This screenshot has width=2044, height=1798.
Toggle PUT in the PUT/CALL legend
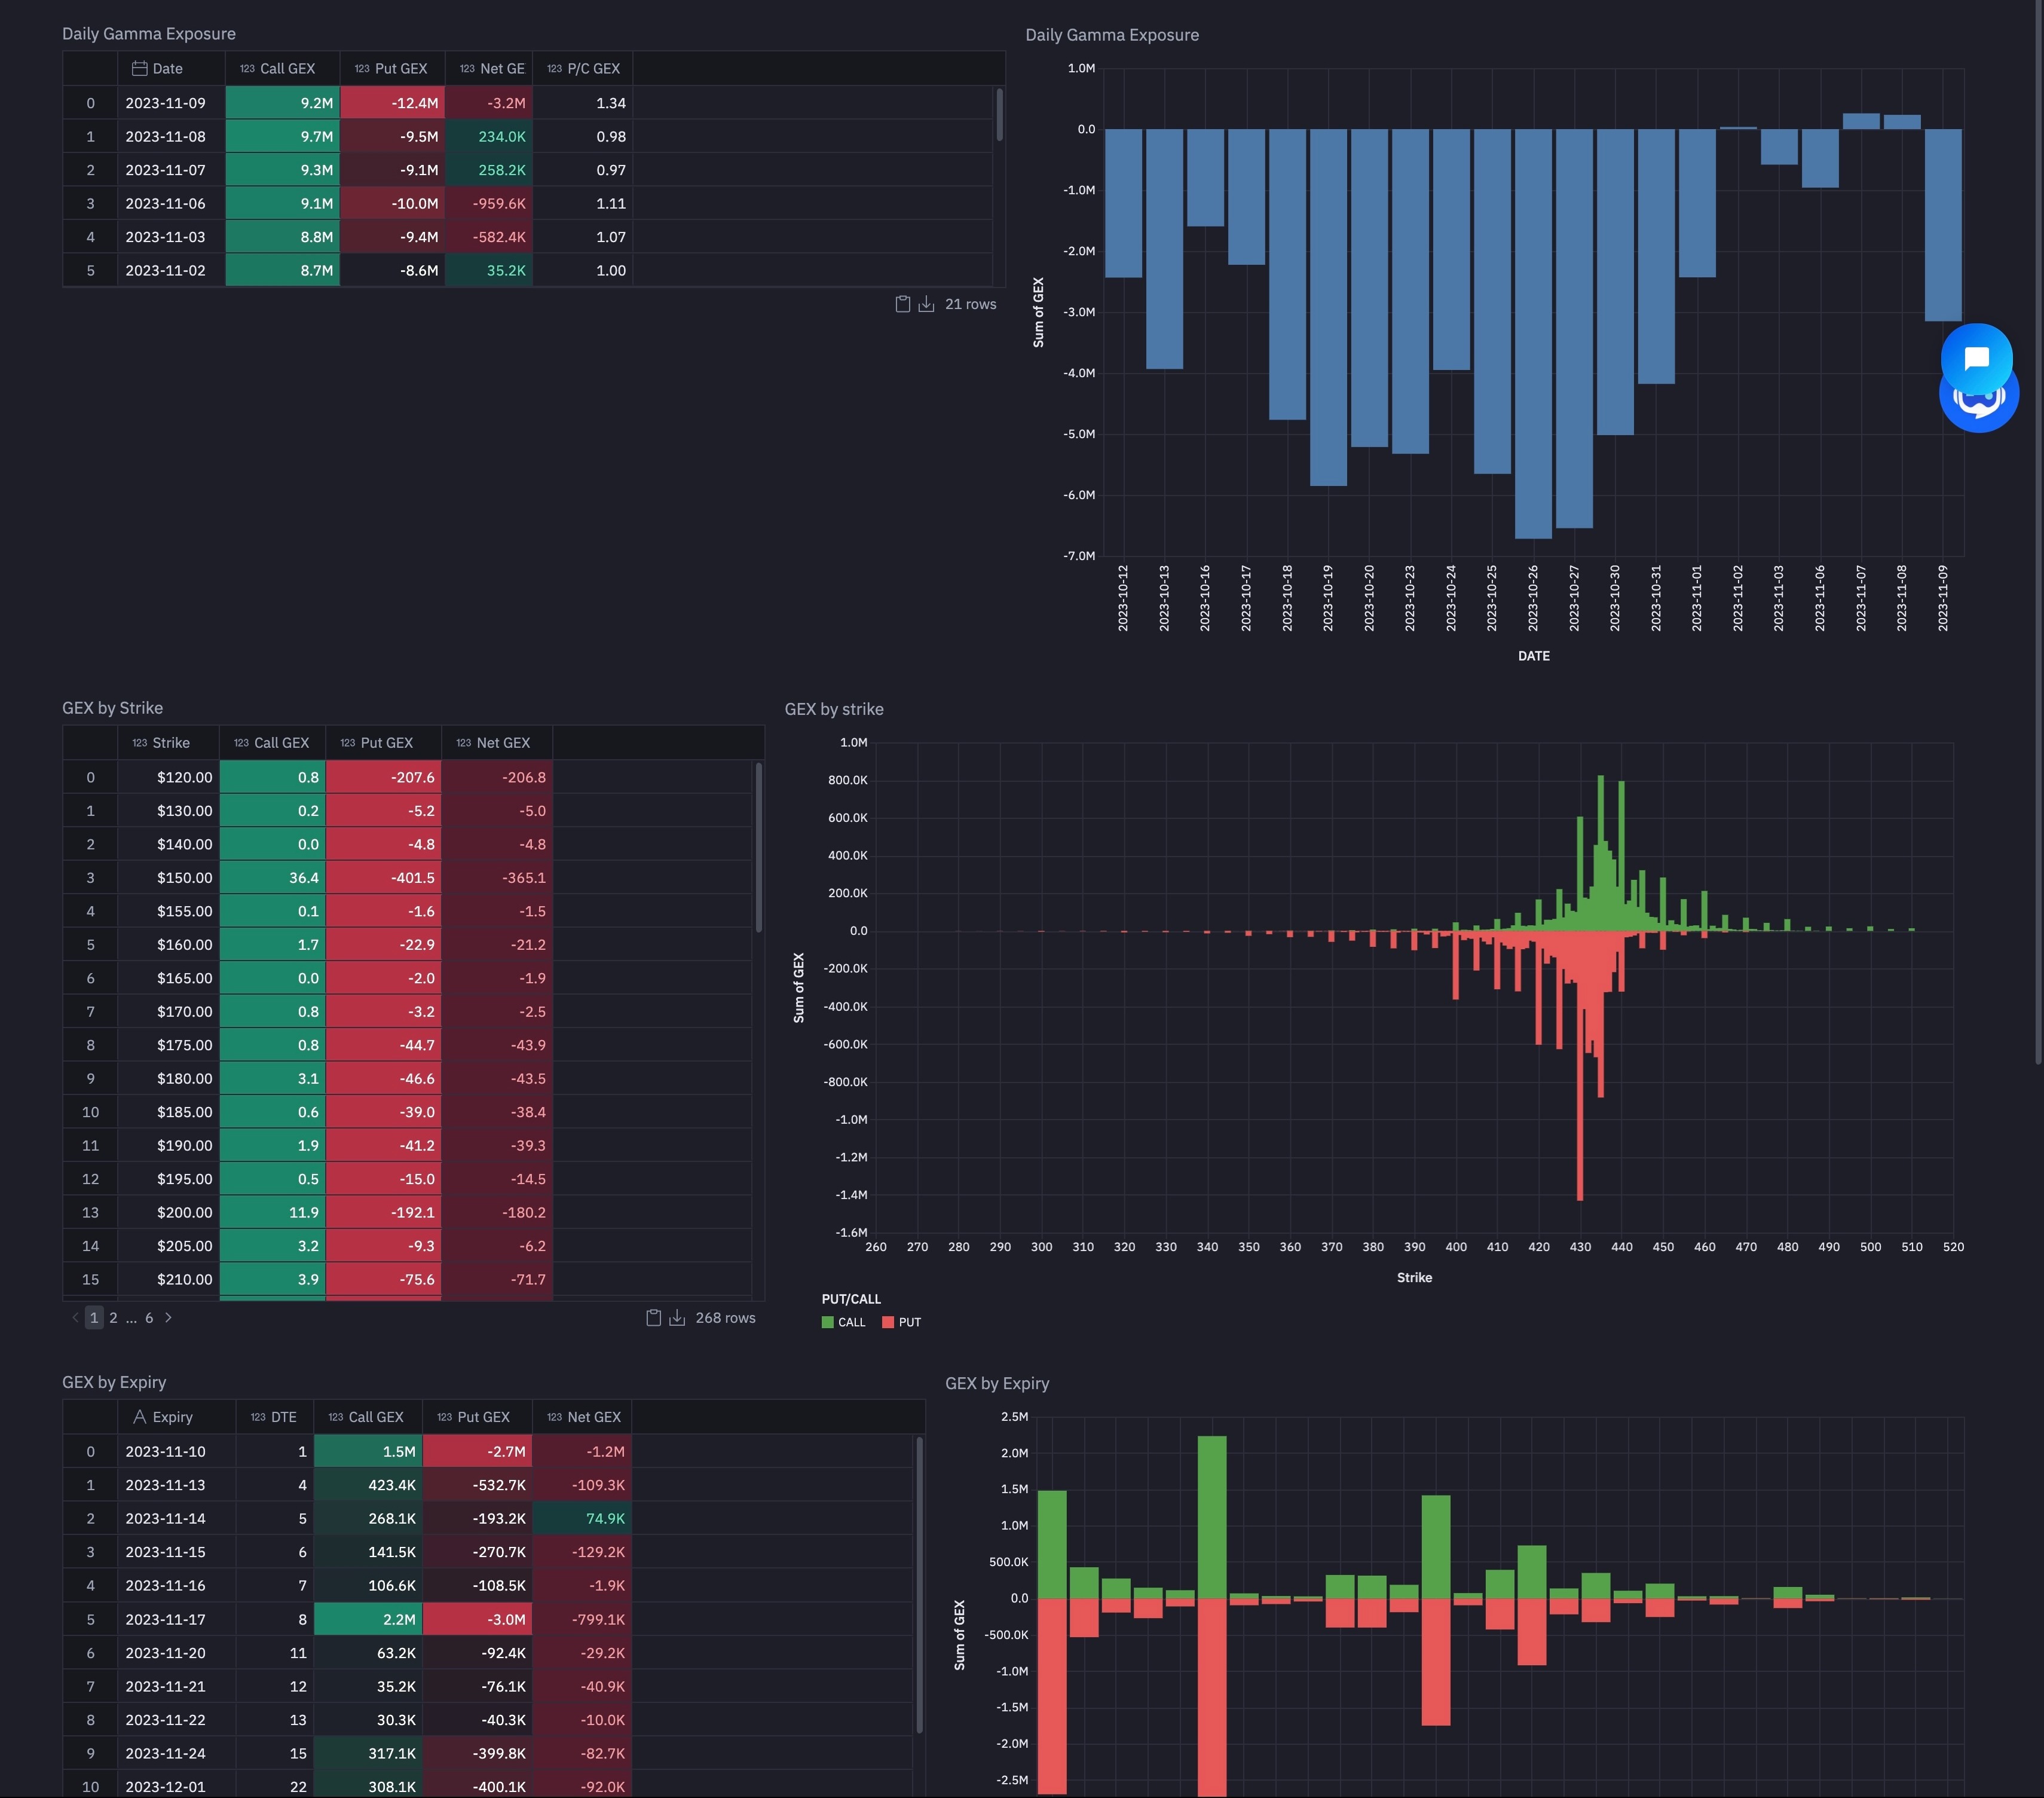point(901,1321)
